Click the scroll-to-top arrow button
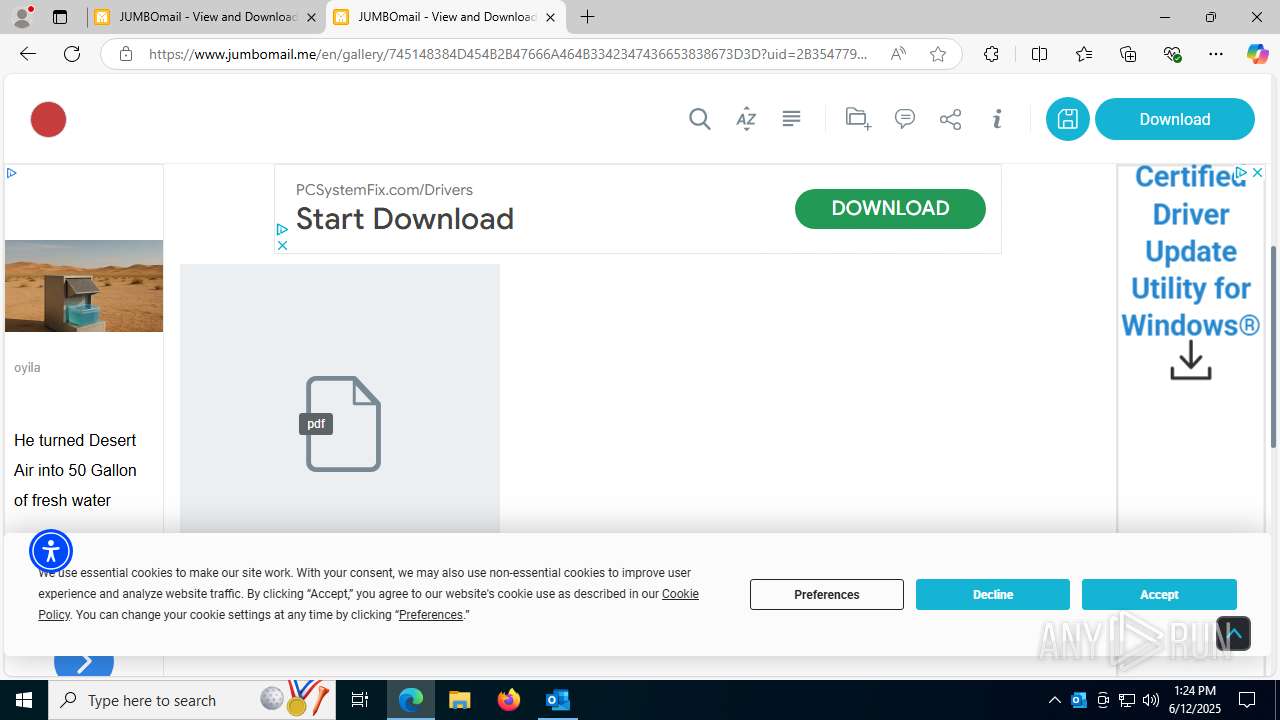1280x720 pixels. (1234, 633)
